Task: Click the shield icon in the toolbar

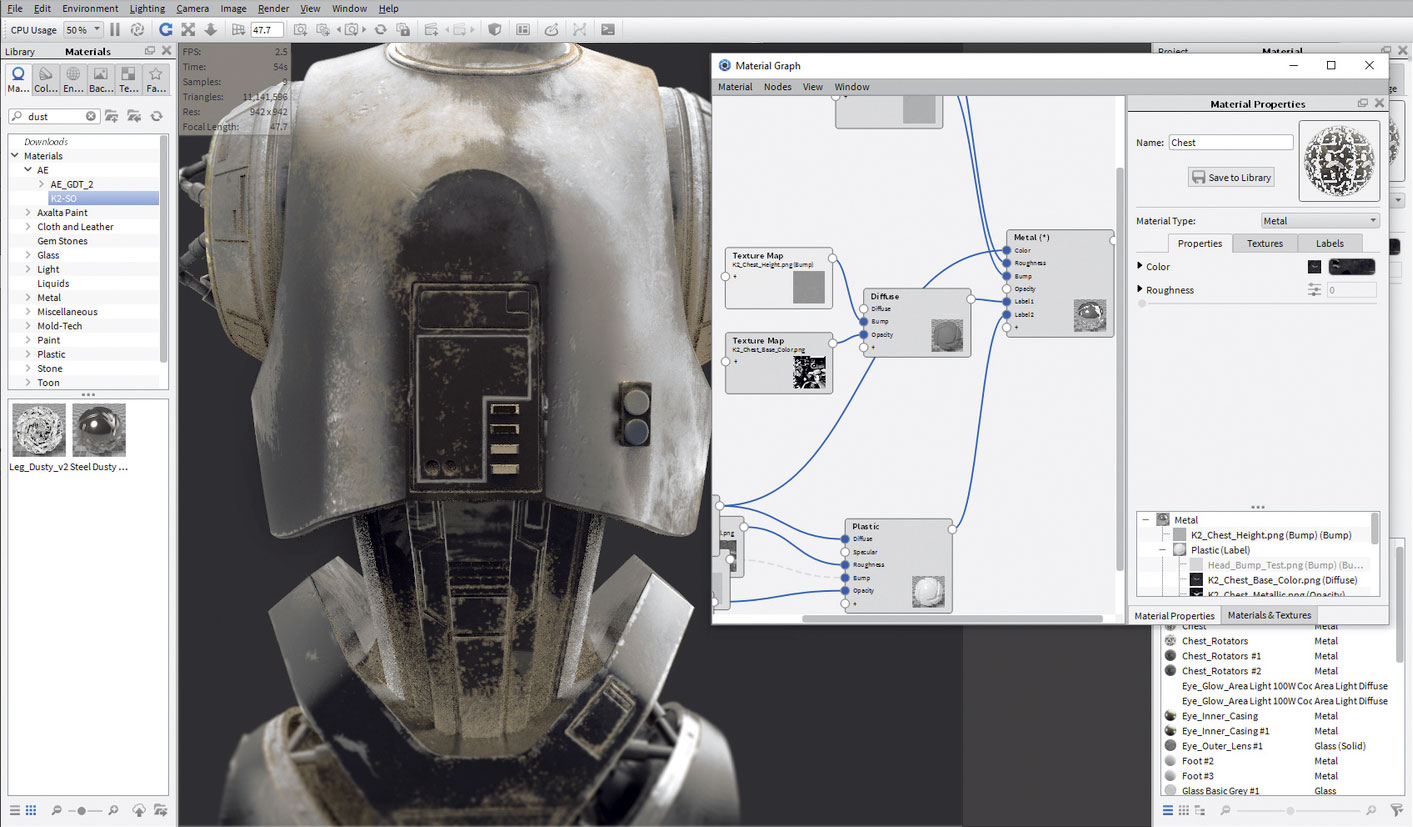Action: (x=494, y=30)
